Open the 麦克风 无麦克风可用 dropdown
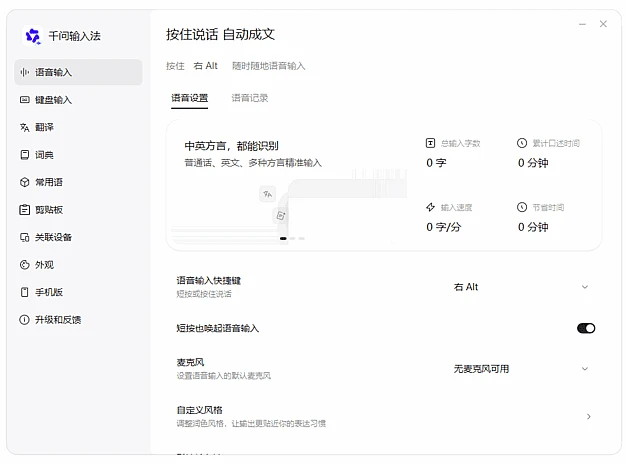The image size is (626, 464). (x=521, y=369)
